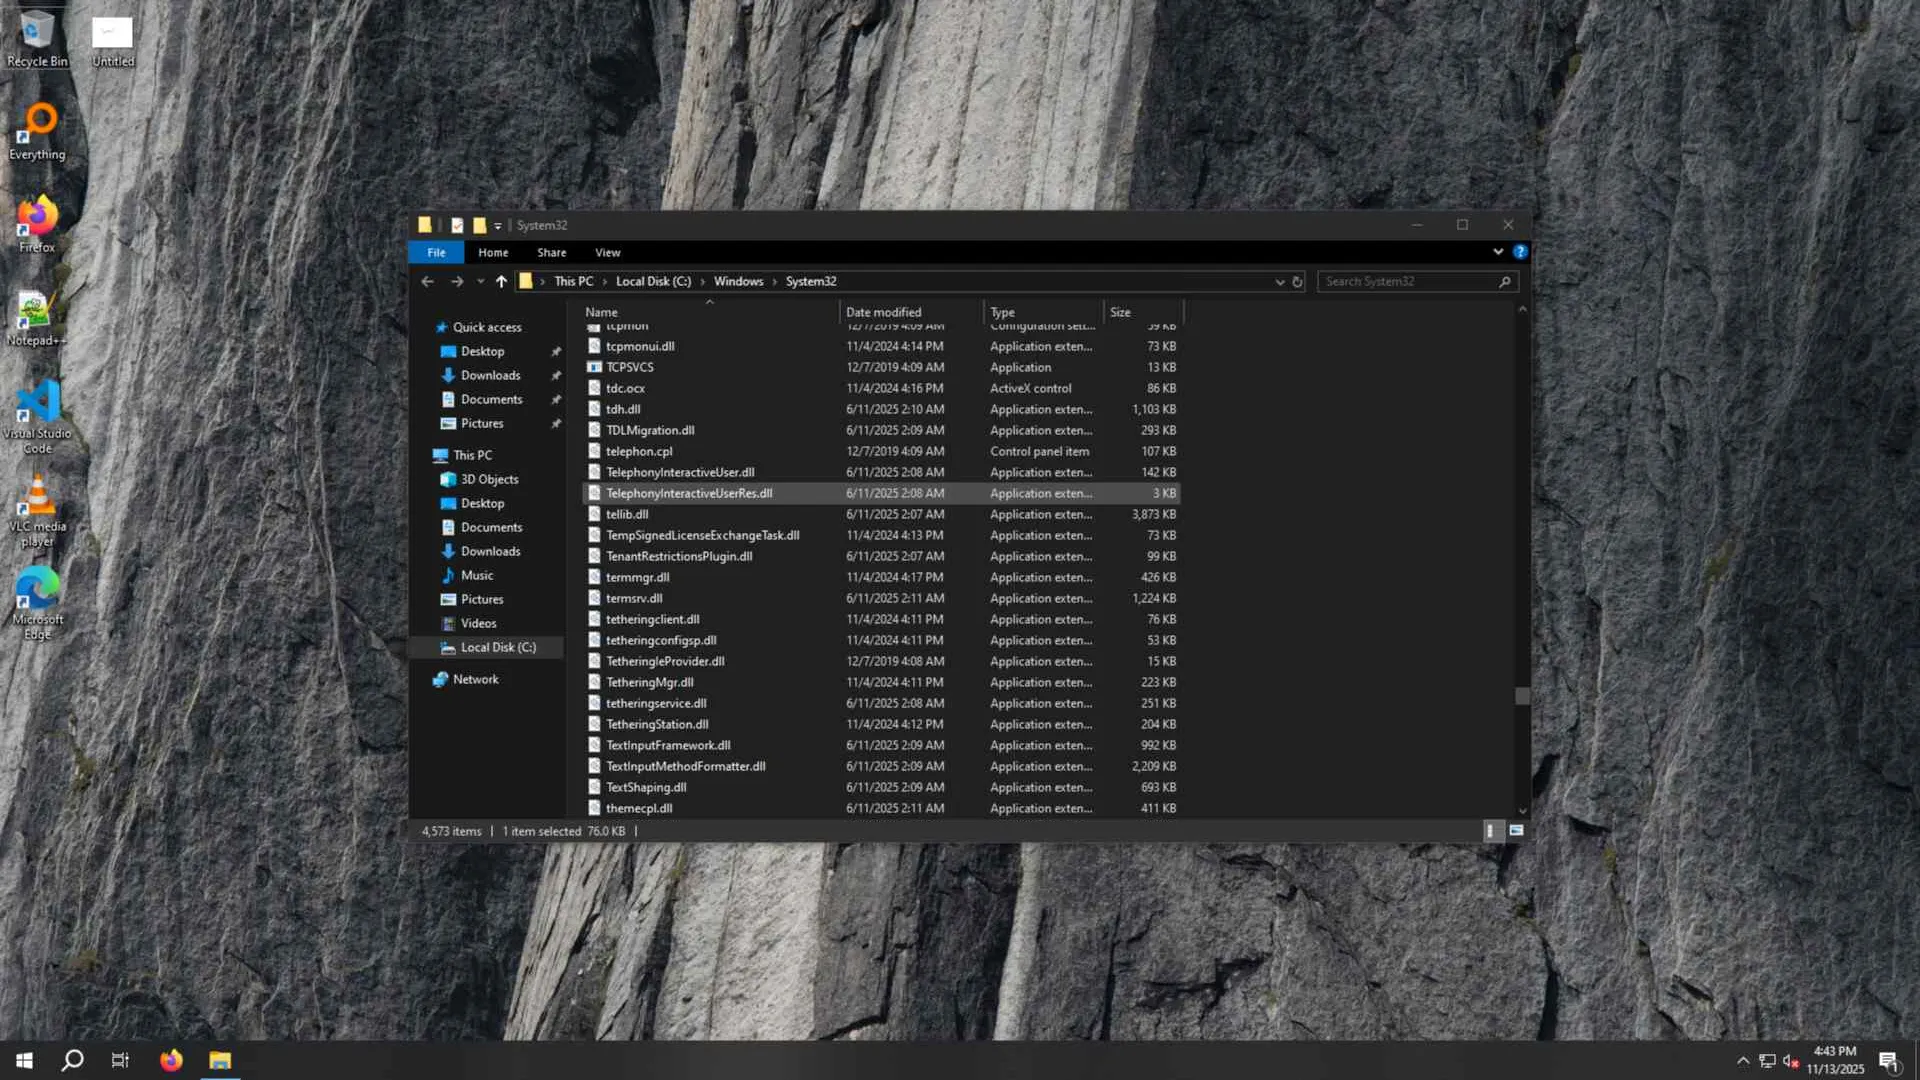The height and width of the screenshot is (1080, 1920).
Task: Sort files by Date modified column
Action: (x=883, y=312)
